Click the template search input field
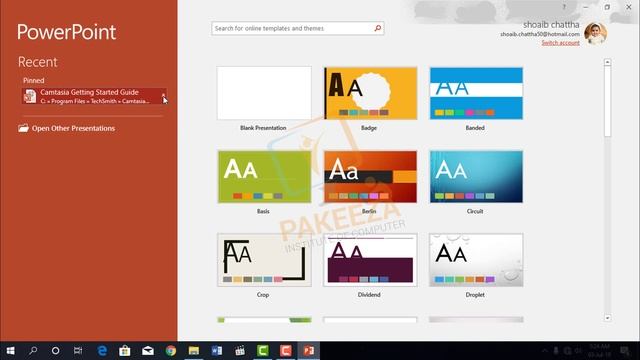Image resolution: width=640 pixels, height=360 pixels. pyautogui.click(x=298, y=28)
